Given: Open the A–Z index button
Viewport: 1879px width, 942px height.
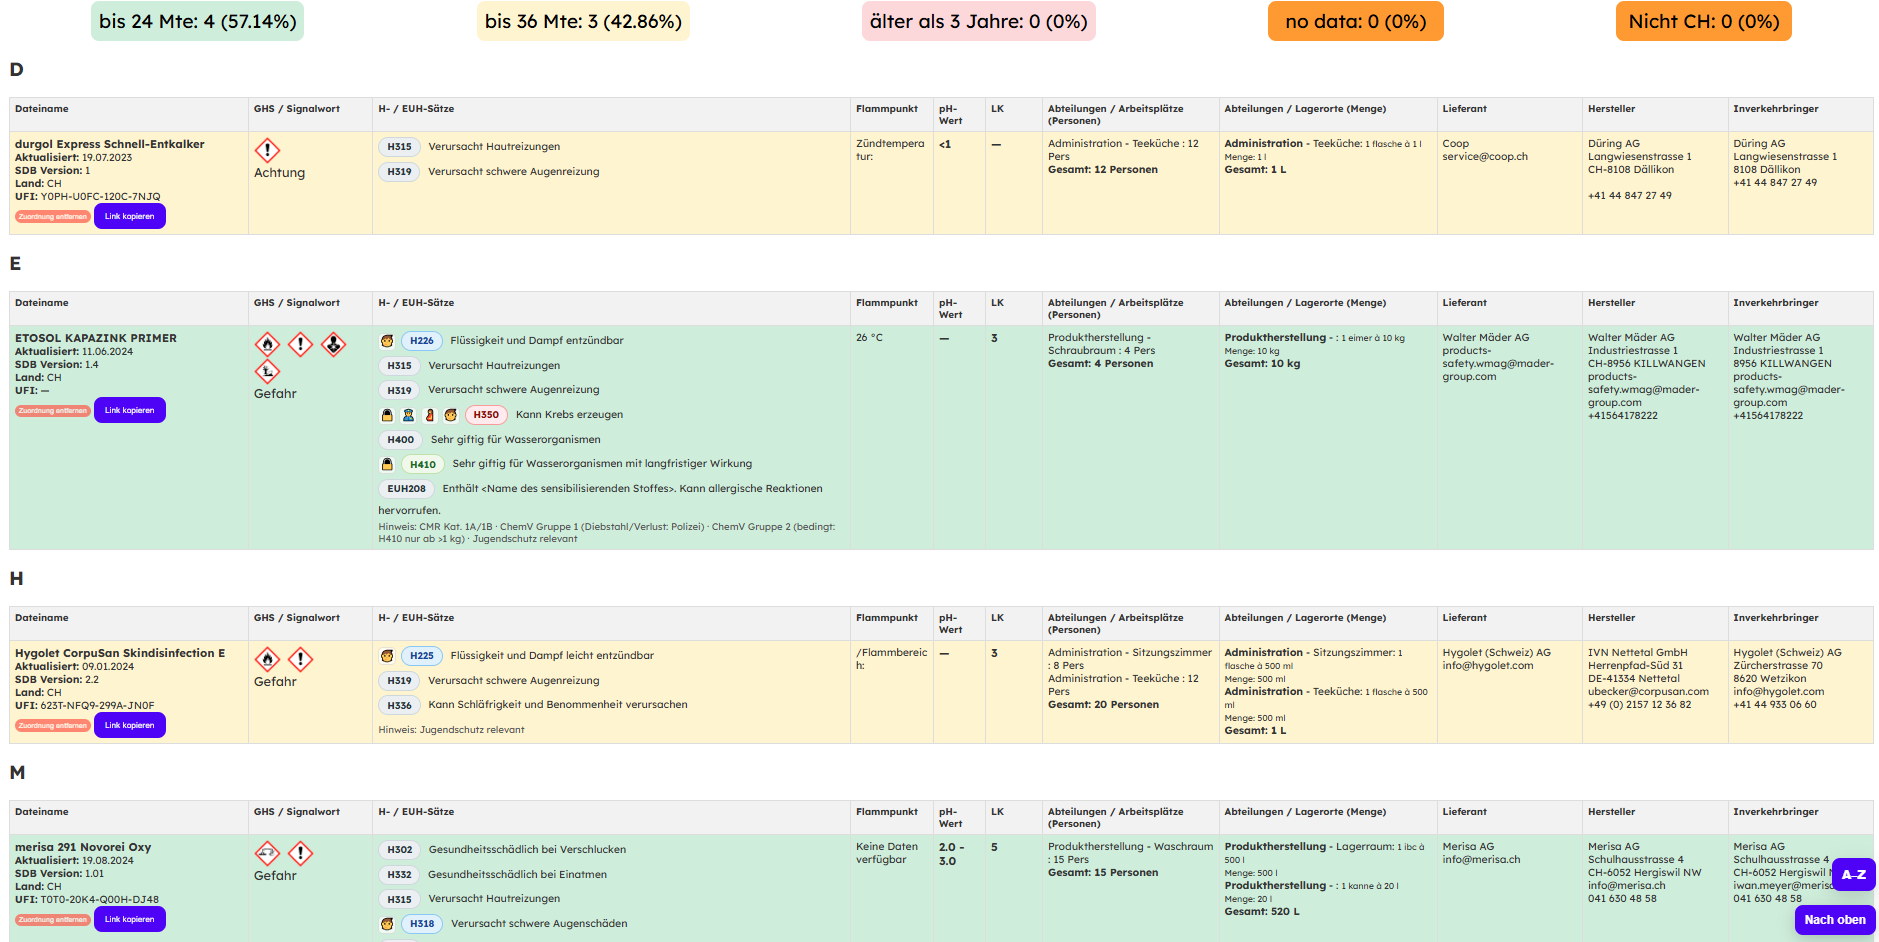Looking at the screenshot, I should pyautogui.click(x=1853, y=875).
